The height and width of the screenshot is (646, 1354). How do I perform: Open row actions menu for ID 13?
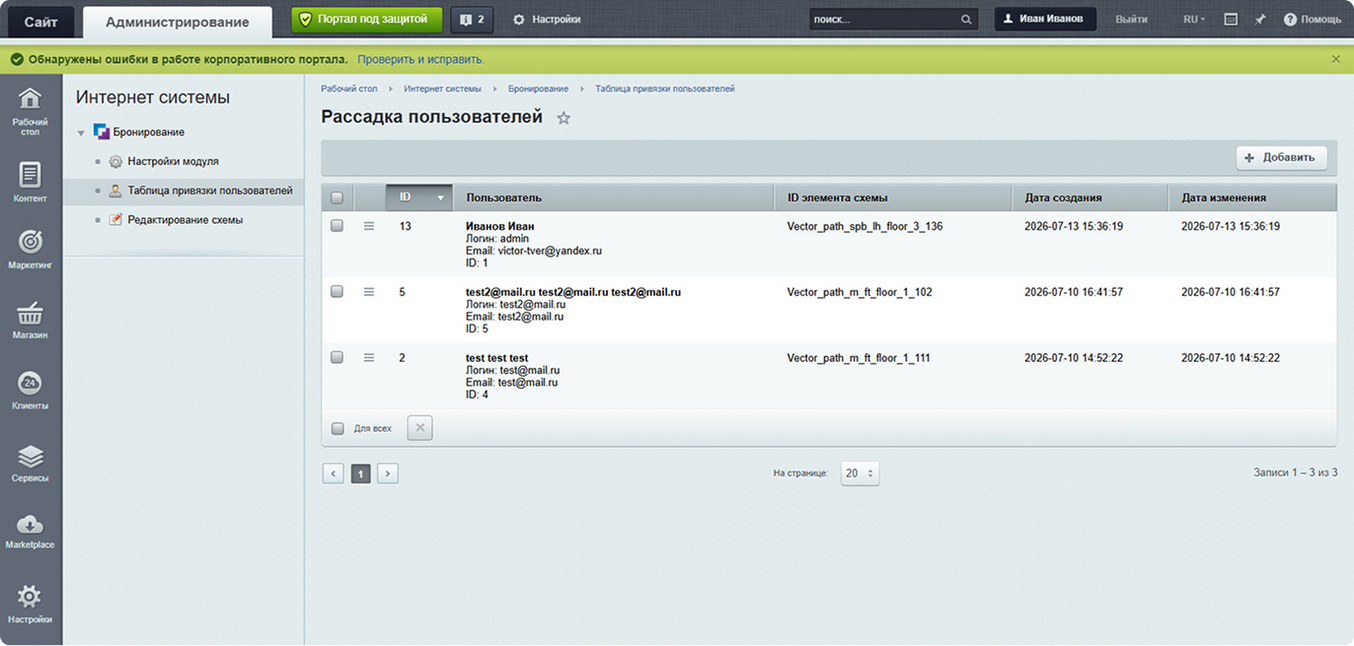369,227
